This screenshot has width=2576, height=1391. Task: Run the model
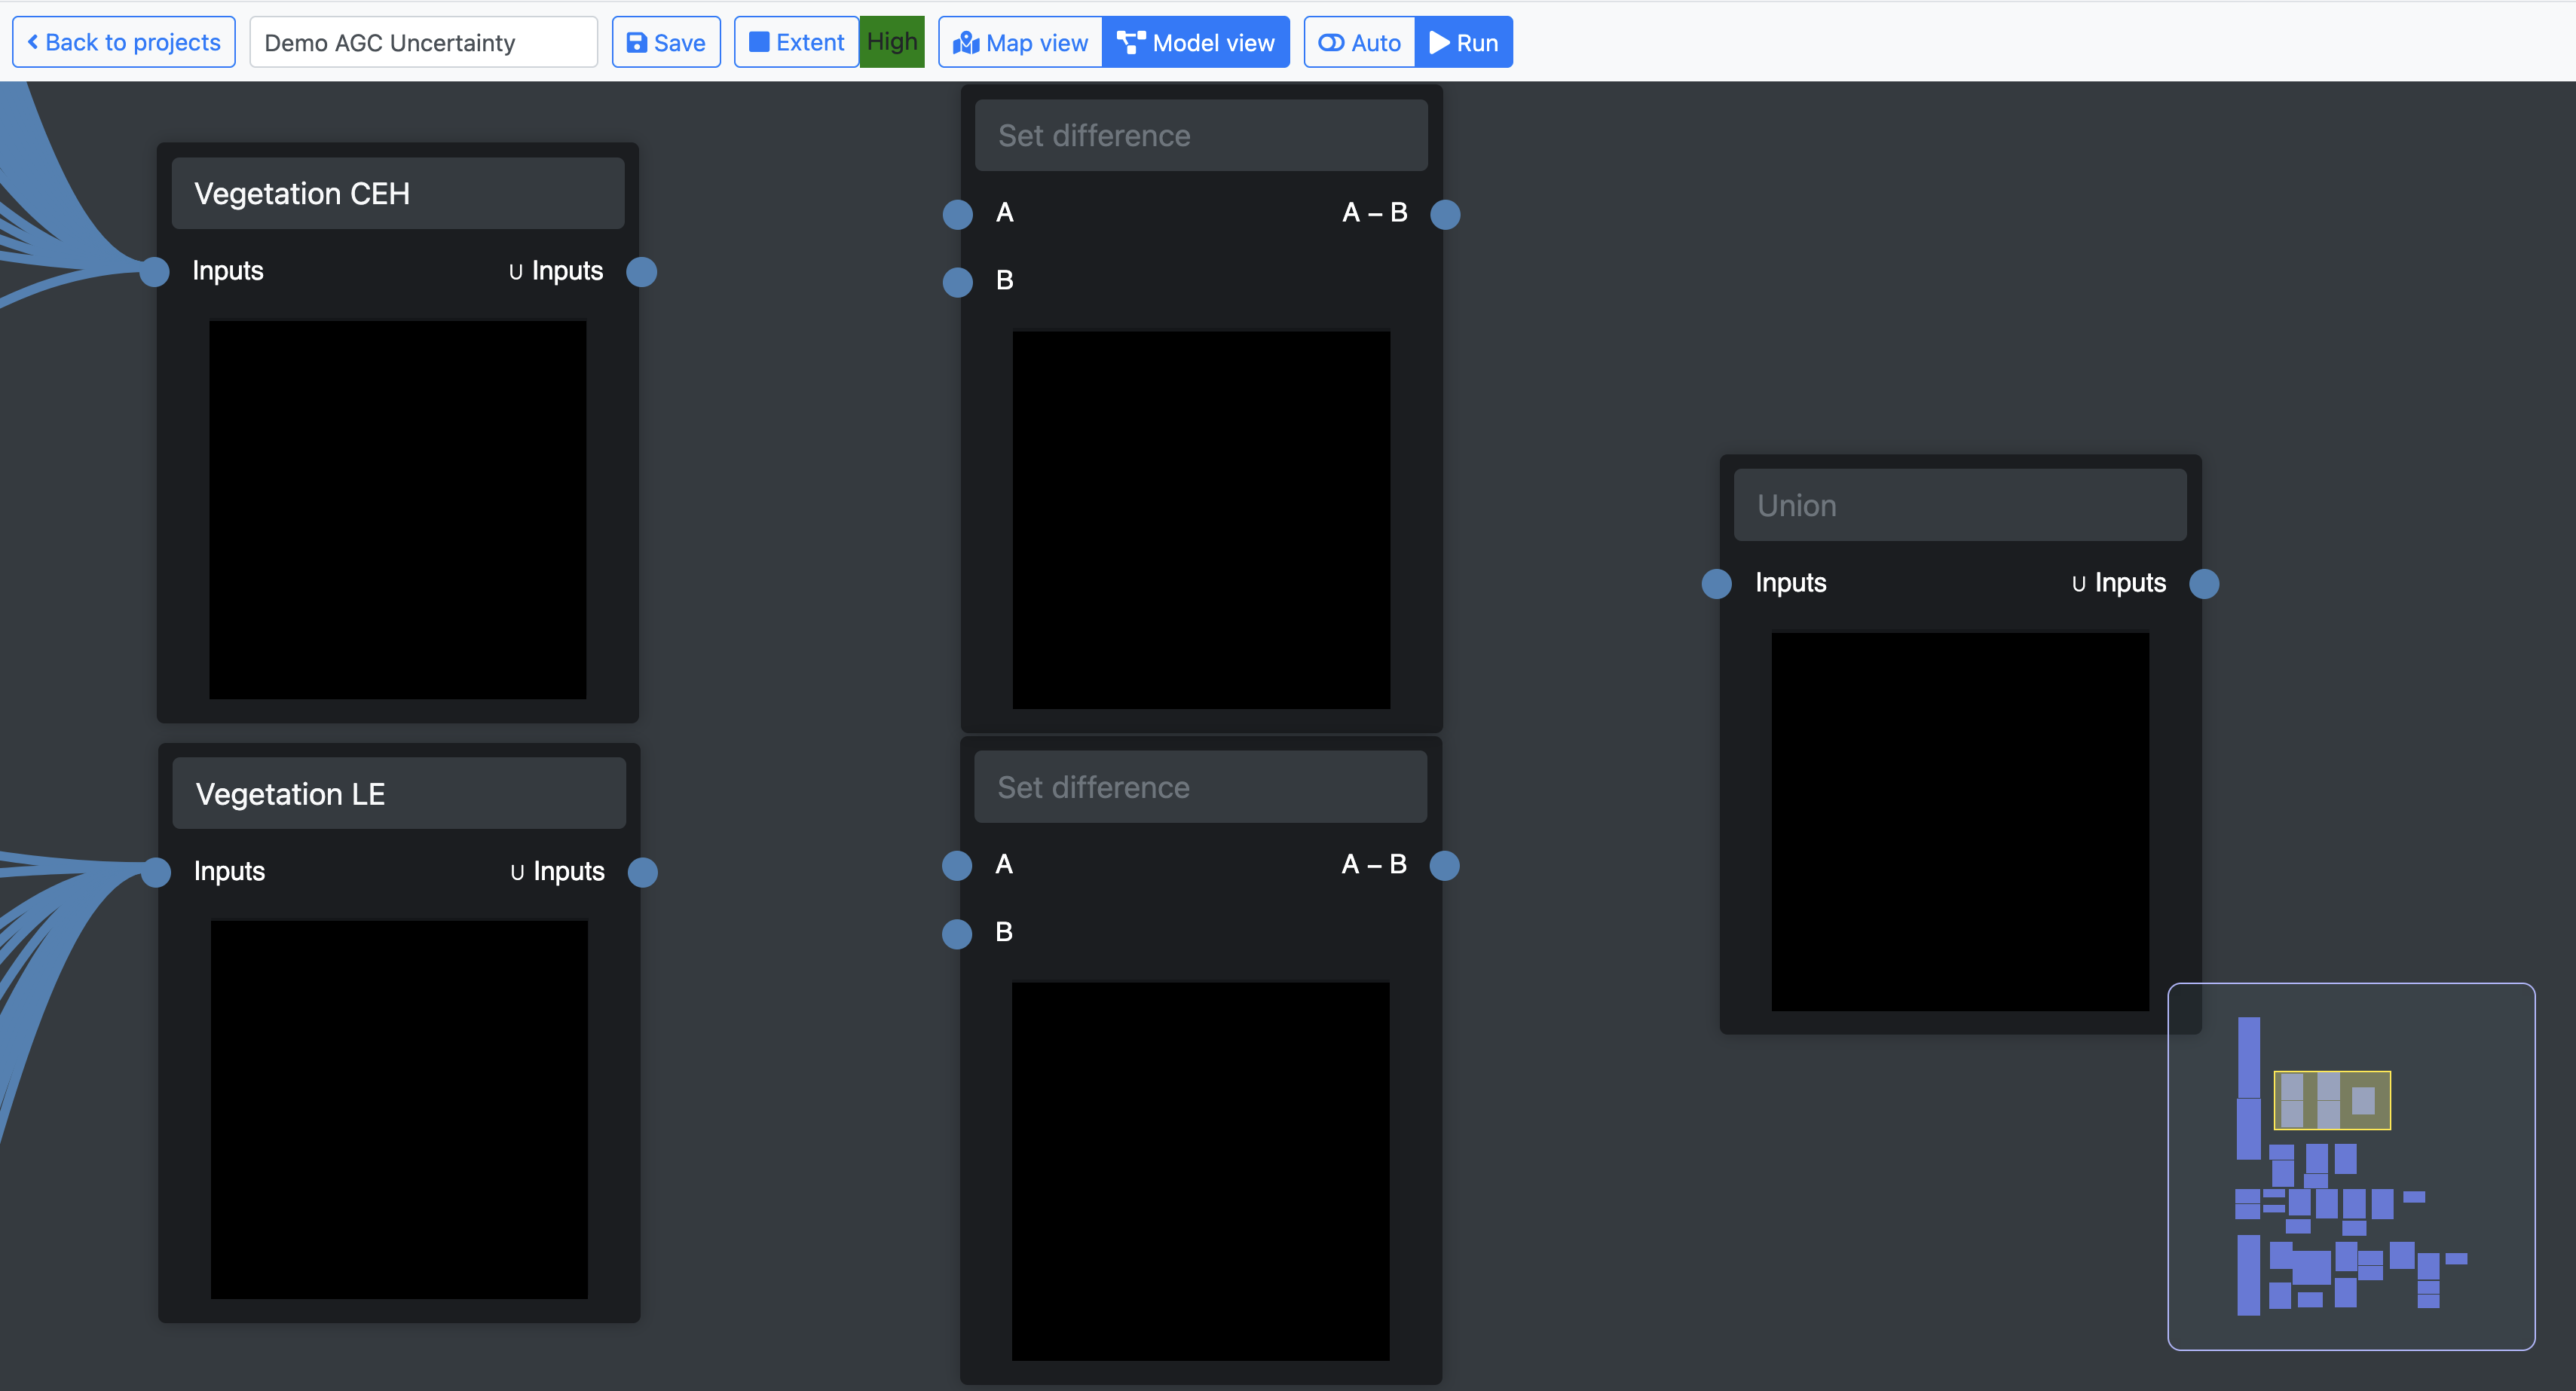[x=1463, y=43]
